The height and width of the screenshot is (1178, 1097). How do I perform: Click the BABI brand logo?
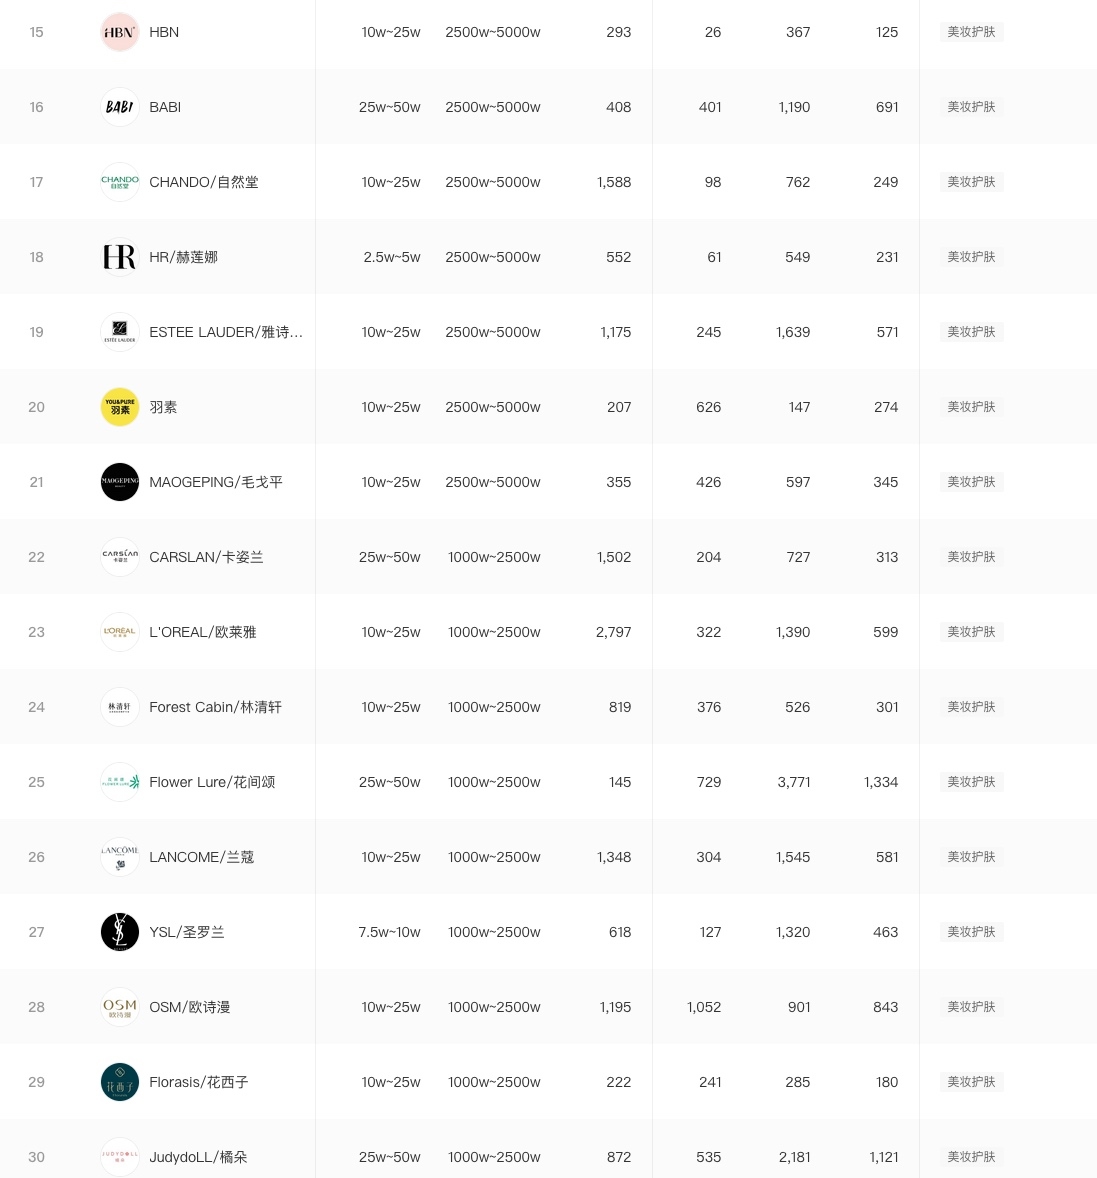(x=120, y=107)
